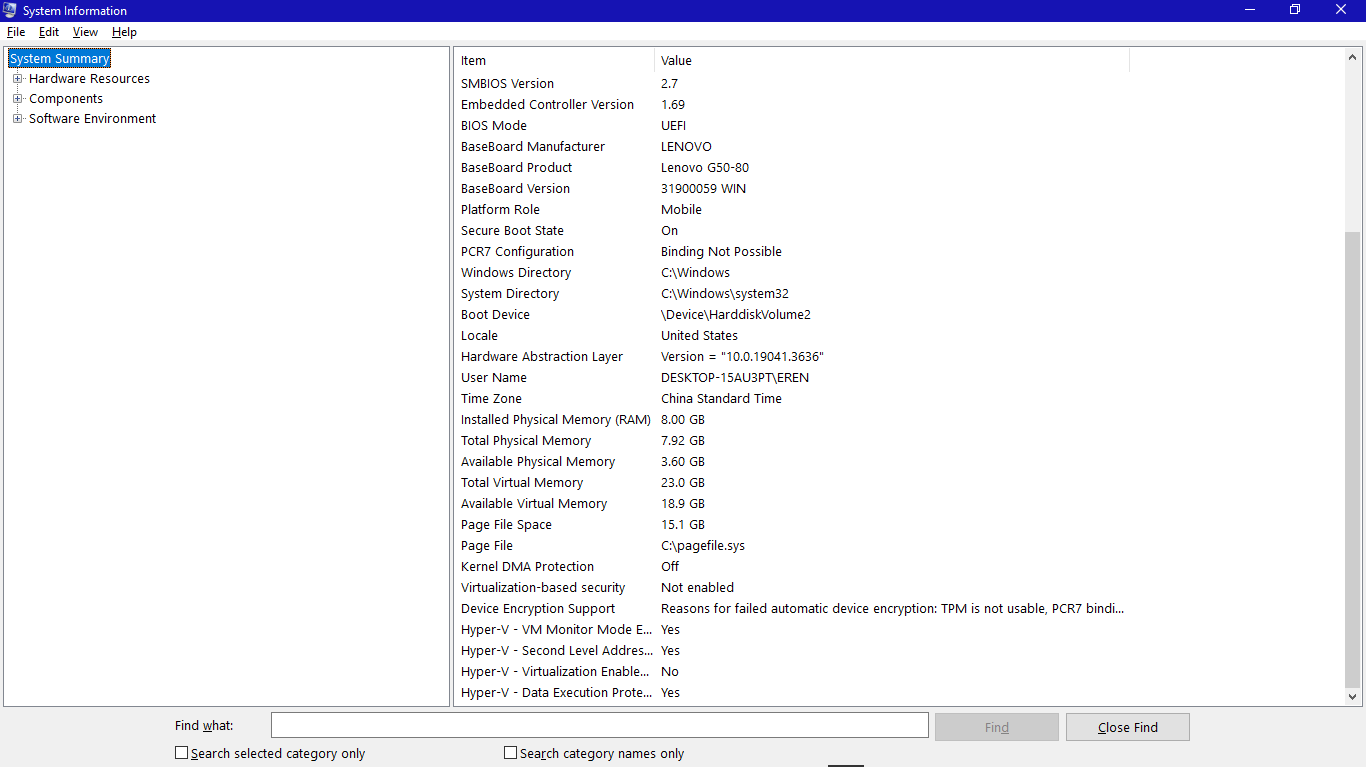The width and height of the screenshot is (1366, 767).
Task: Click the 'Lenovo G50-80' value
Action: coord(705,168)
